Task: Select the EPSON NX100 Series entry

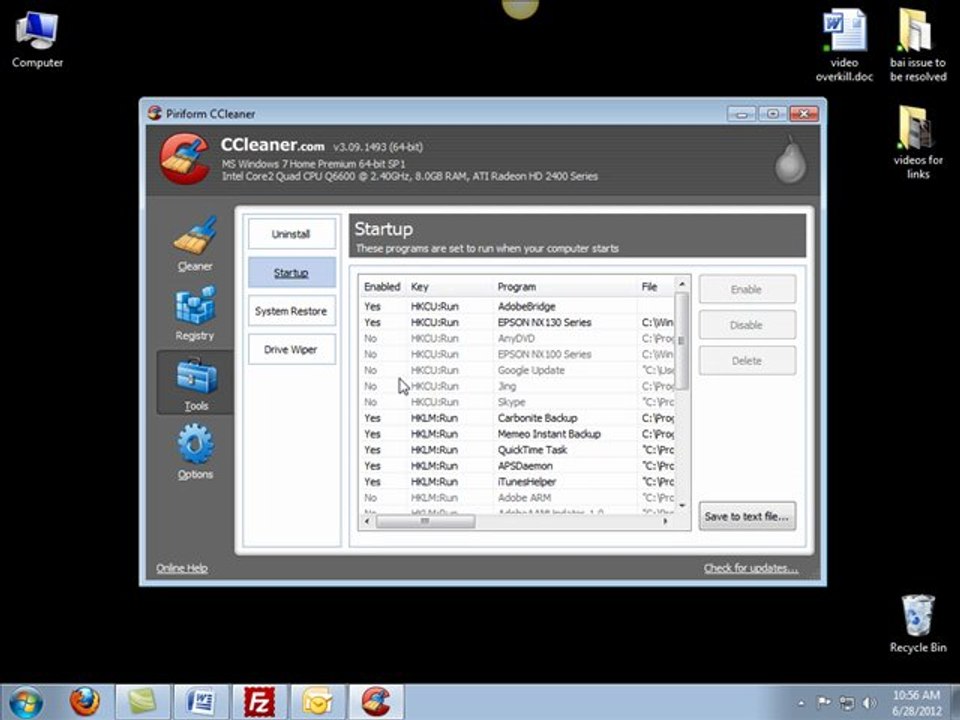Action: 517,354
